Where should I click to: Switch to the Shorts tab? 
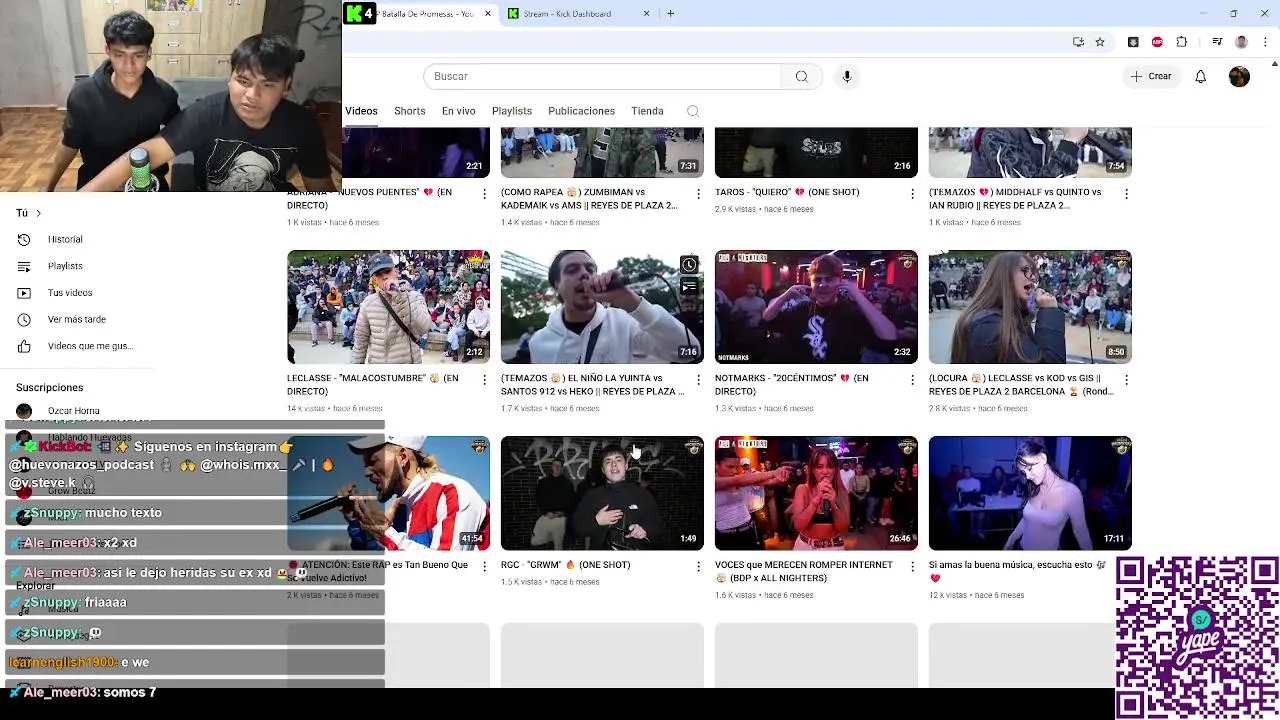(x=409, y=111)
